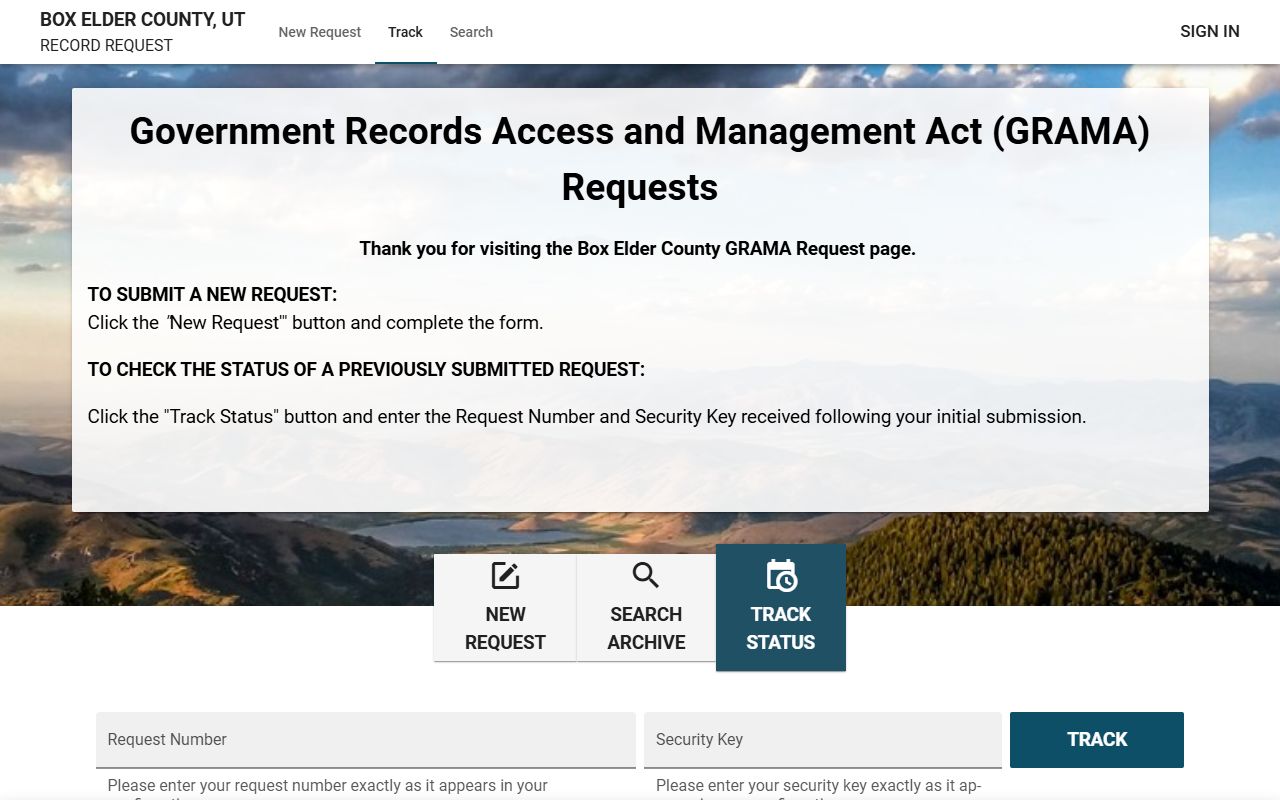Click 'TO SUBMIT A NEW REQUEST:' heading
Screen dimensions: 1280x800
(212, 295)
